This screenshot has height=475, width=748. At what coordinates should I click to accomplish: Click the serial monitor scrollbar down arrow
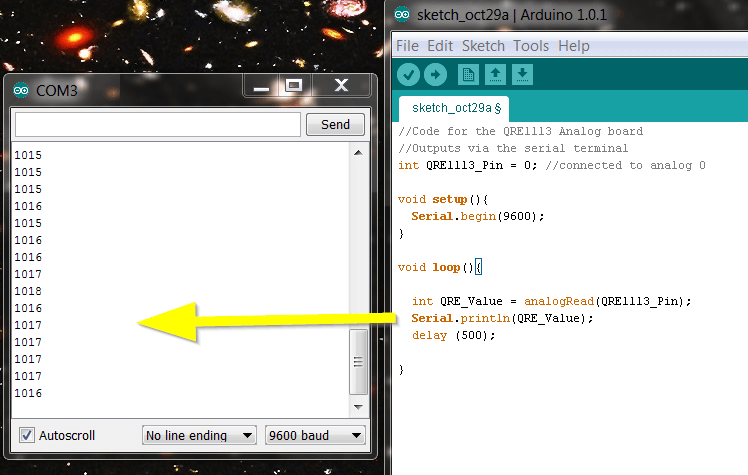[x=358, y=407]
